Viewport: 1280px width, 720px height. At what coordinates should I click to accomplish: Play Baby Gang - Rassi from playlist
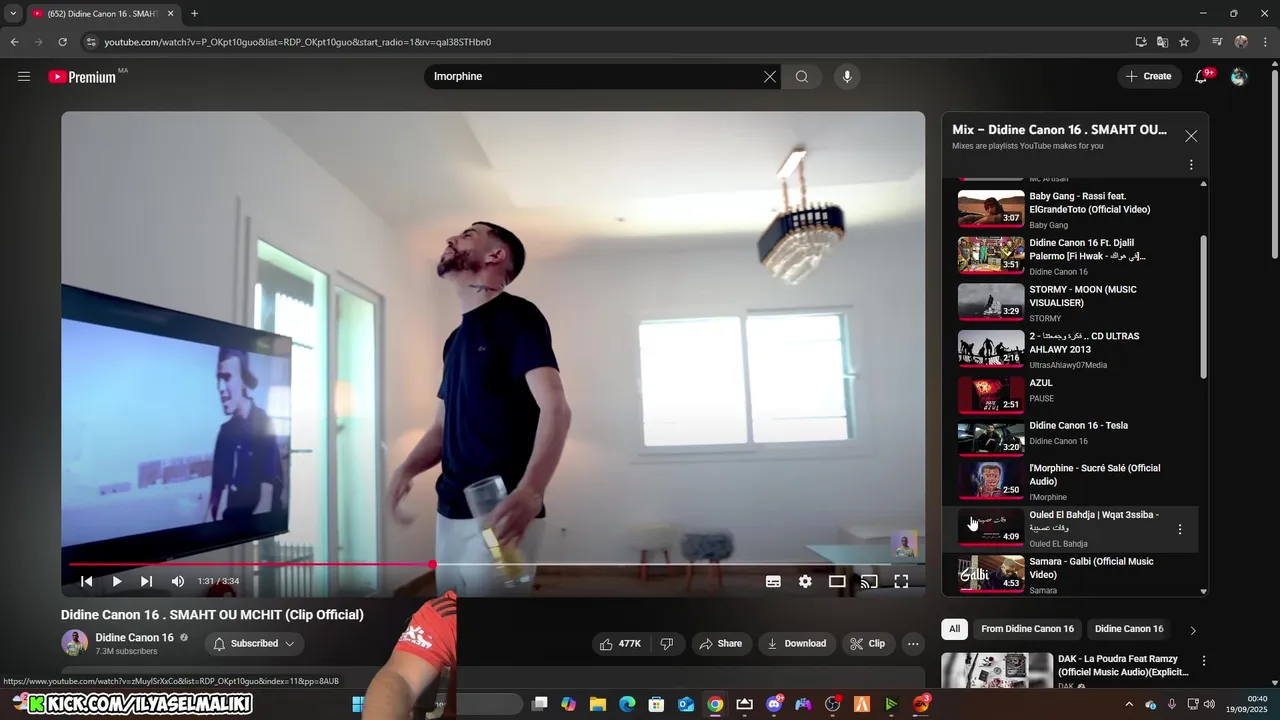[x=1070, y=210]
